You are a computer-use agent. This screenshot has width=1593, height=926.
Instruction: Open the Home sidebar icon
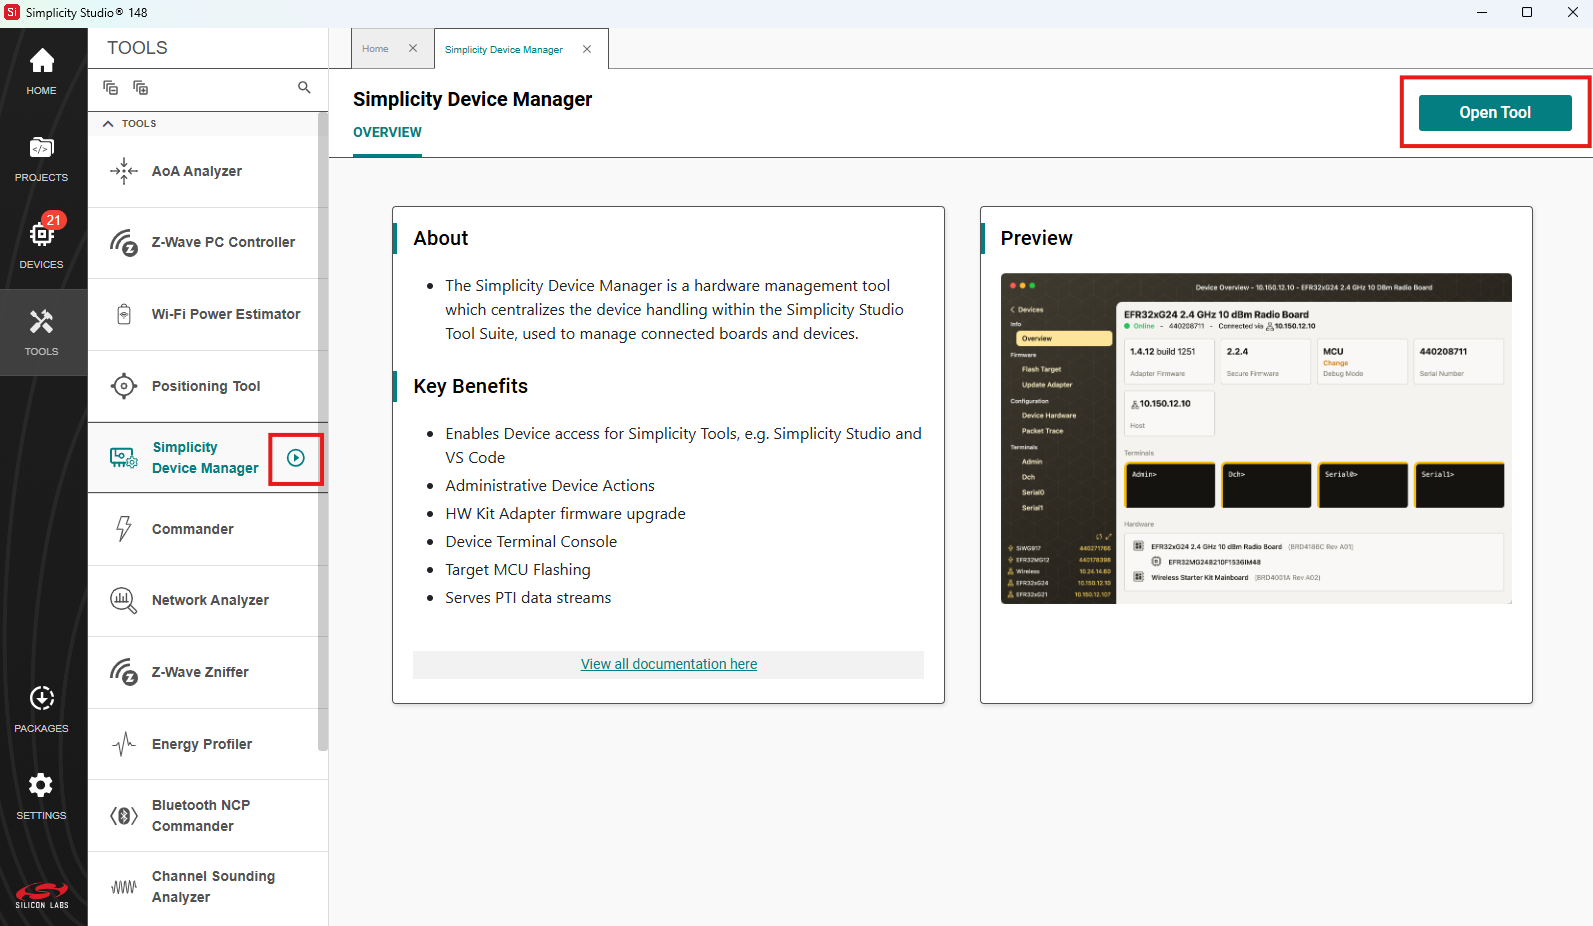41,70
